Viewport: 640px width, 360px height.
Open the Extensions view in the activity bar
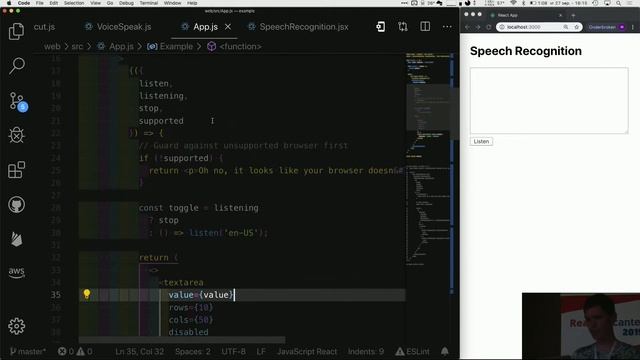[x=16, y=170]
